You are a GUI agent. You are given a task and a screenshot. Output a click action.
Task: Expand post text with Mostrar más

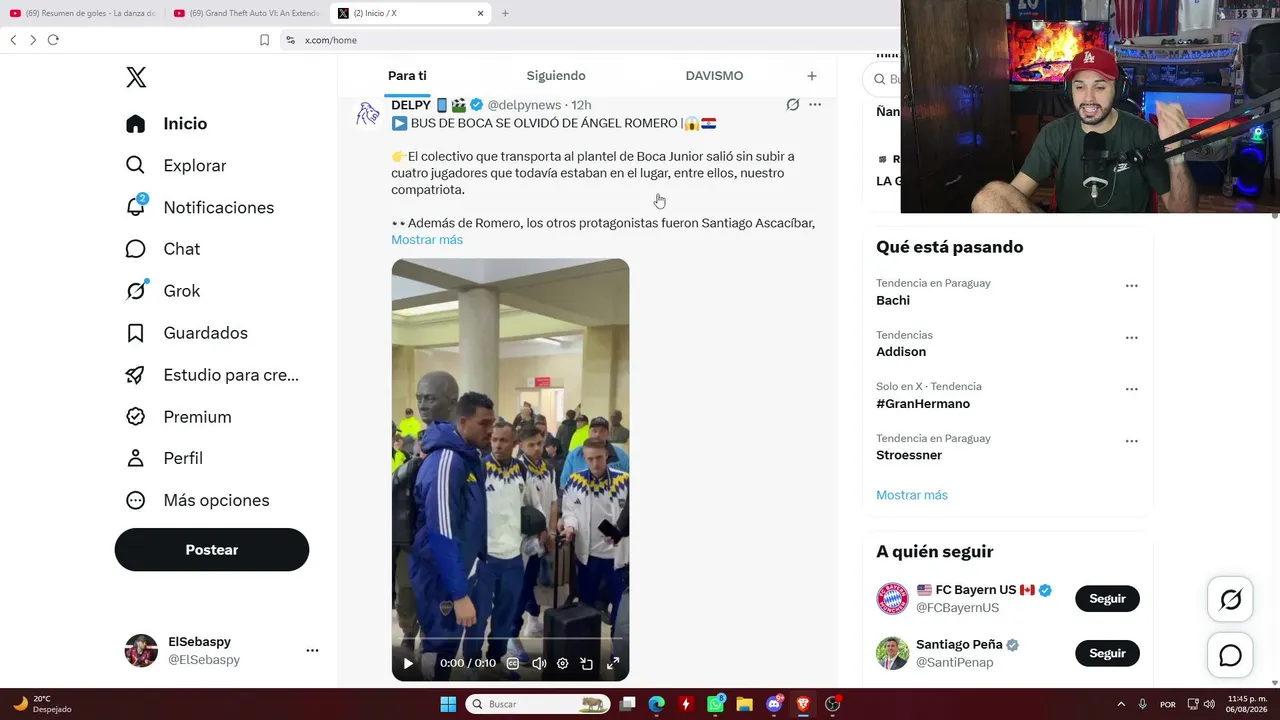(x=427, y=240)
